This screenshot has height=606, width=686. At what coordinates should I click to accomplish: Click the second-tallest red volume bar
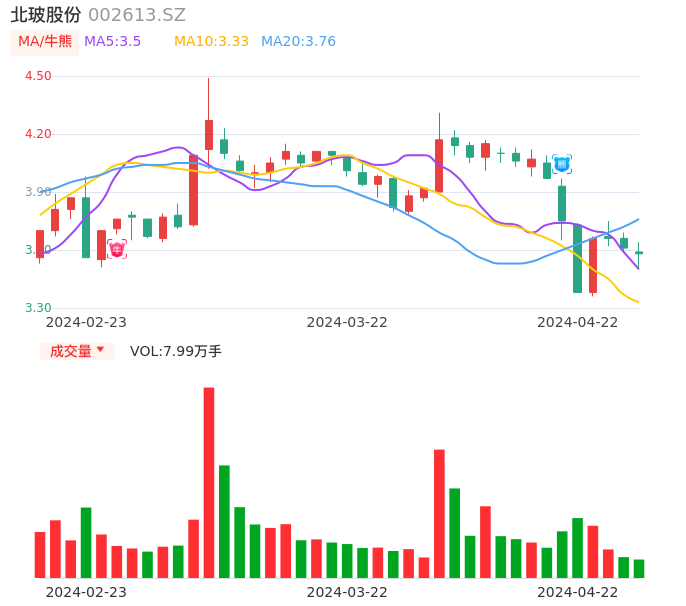click(439, 513)
